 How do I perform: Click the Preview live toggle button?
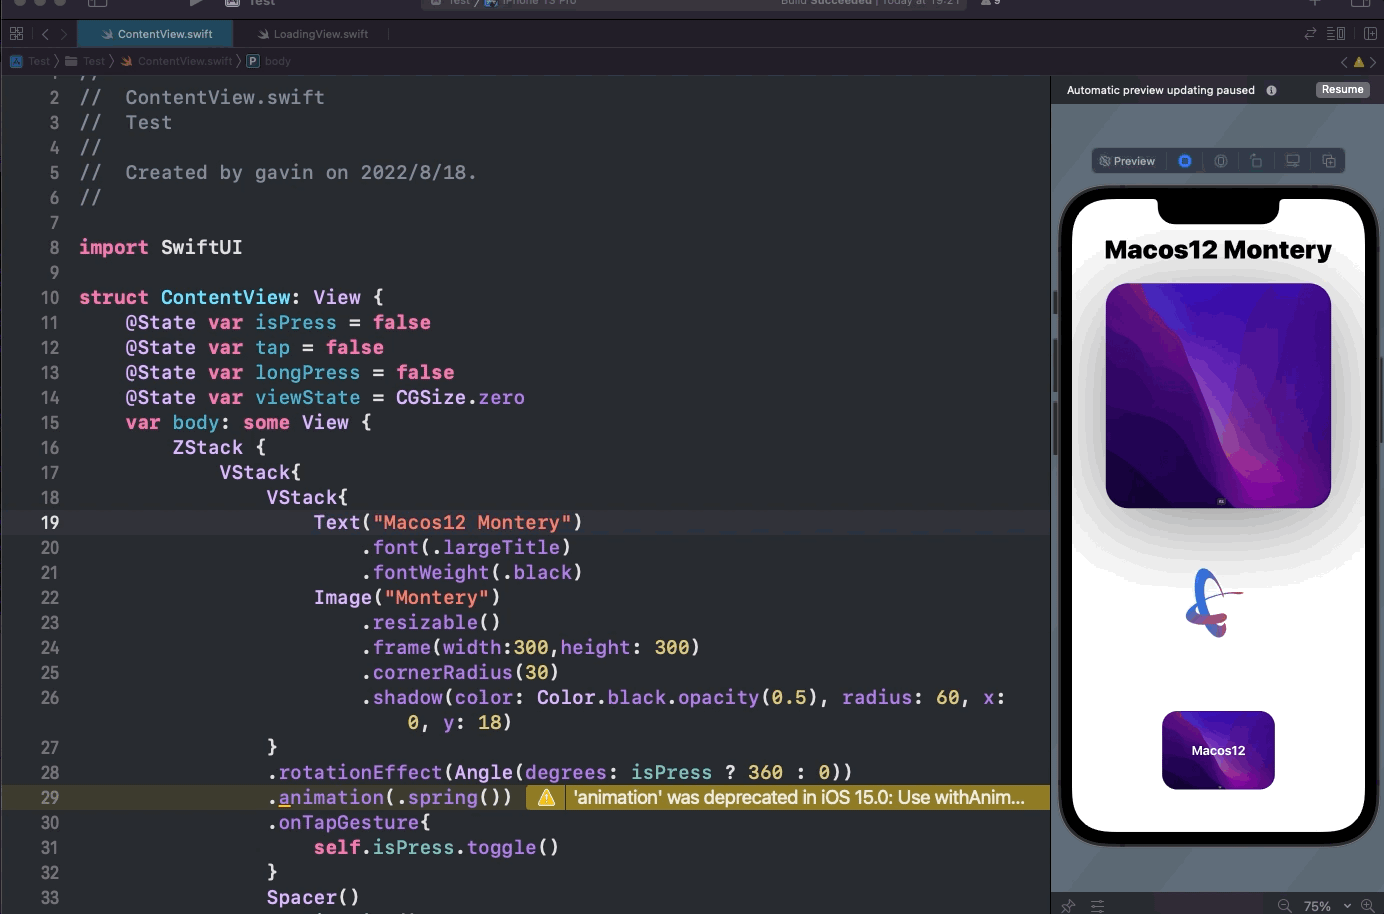click(x=1127, y=161)
